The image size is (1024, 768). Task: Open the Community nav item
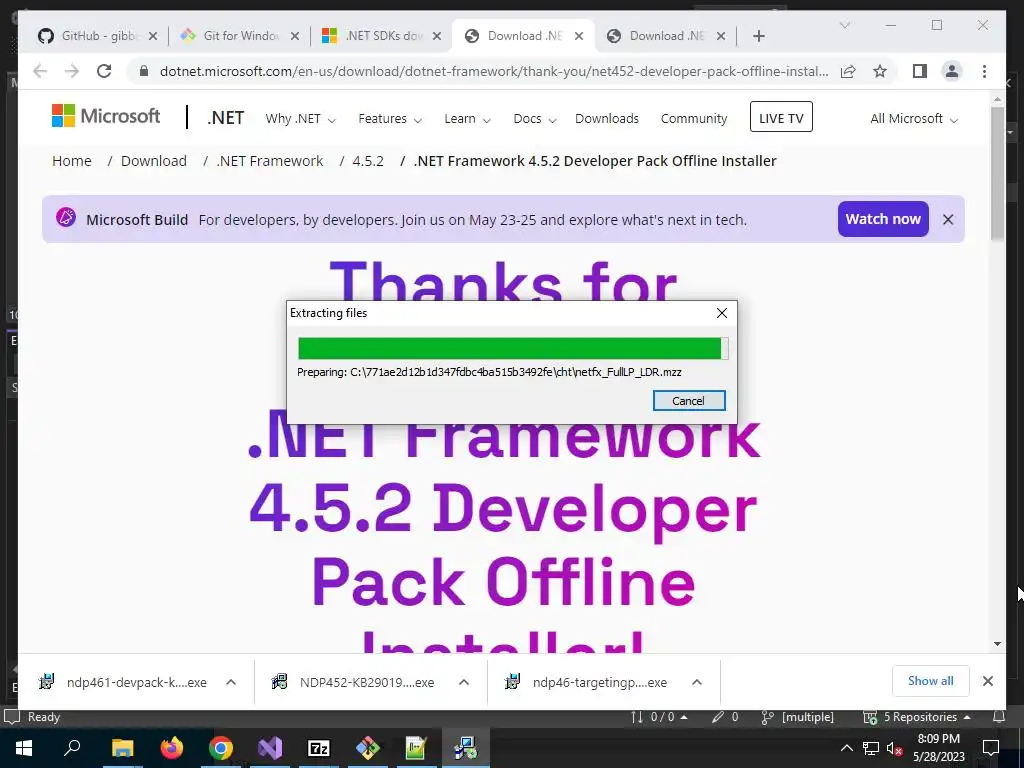pos(694,119)
